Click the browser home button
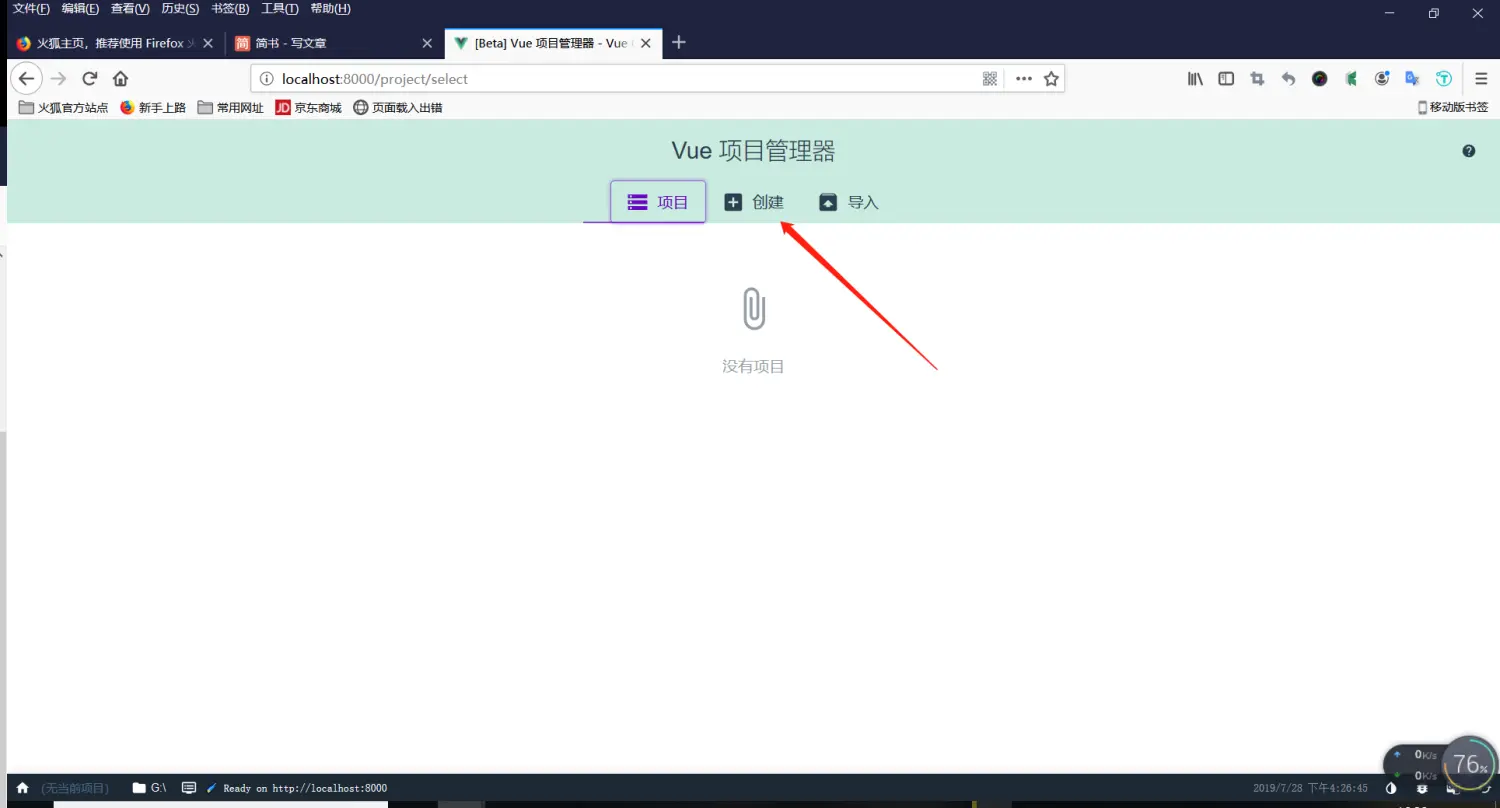 tap(120, 79)
